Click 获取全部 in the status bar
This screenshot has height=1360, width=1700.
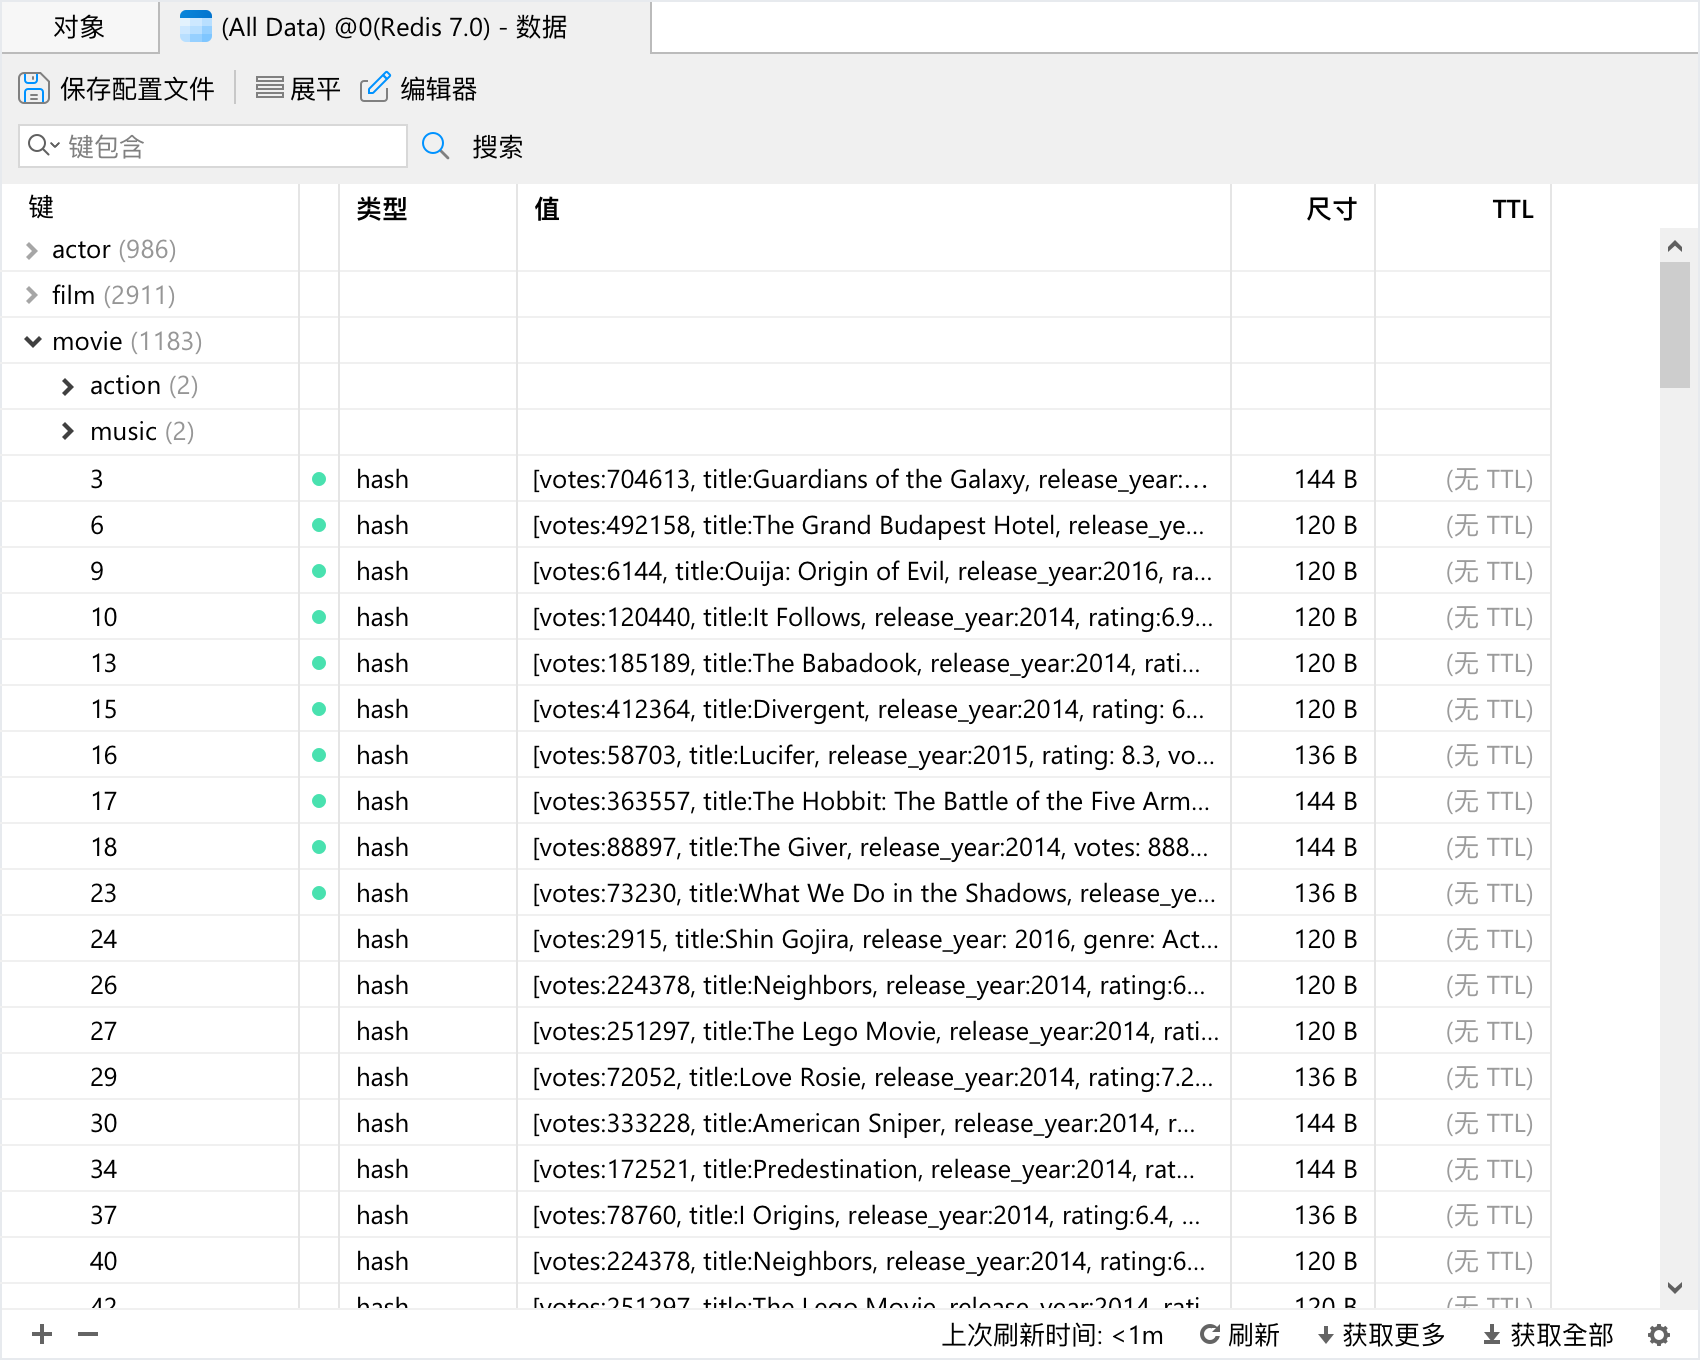pos(1562,1335)
